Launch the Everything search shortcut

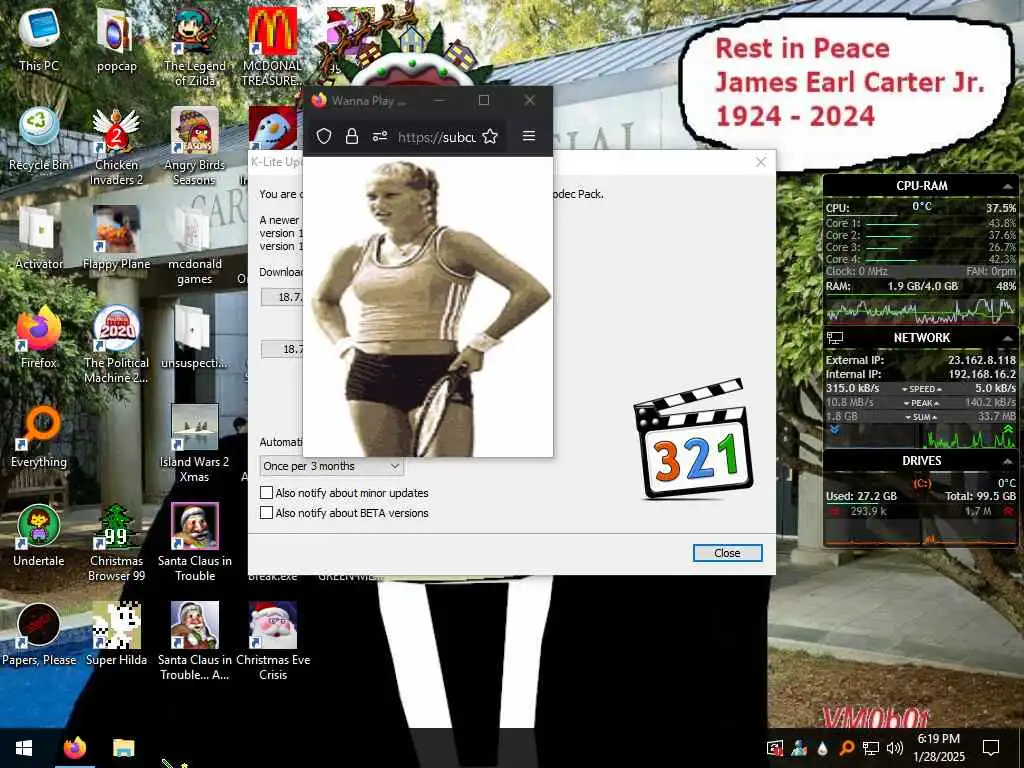click(x=39, y=436)
